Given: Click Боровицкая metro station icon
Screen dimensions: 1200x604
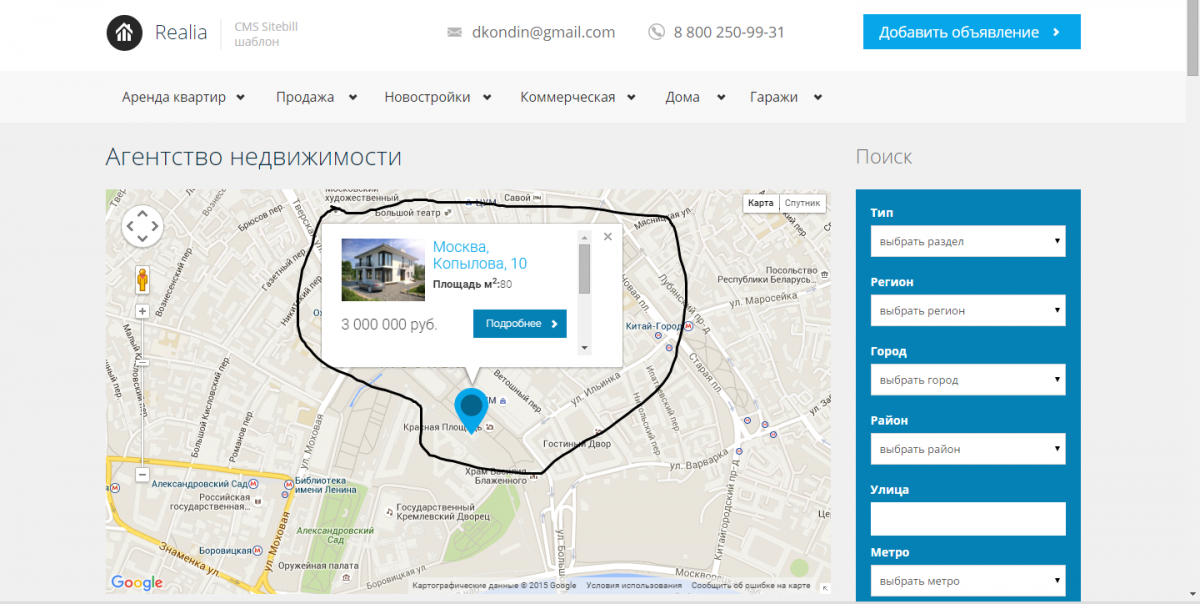Looking at the screenshot, I should pyautogui.click(x=257, y=549).
